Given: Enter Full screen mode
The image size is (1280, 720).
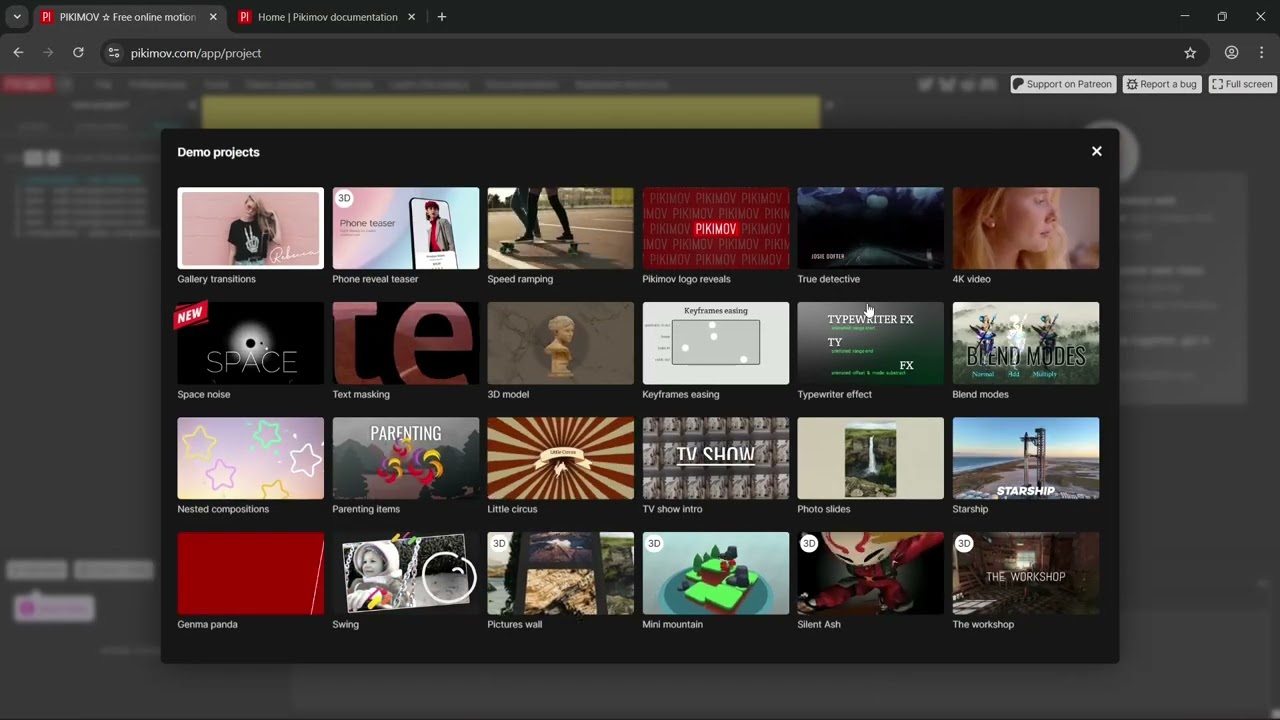Looking at the screenshot, I should click(x=1242, y=84).
